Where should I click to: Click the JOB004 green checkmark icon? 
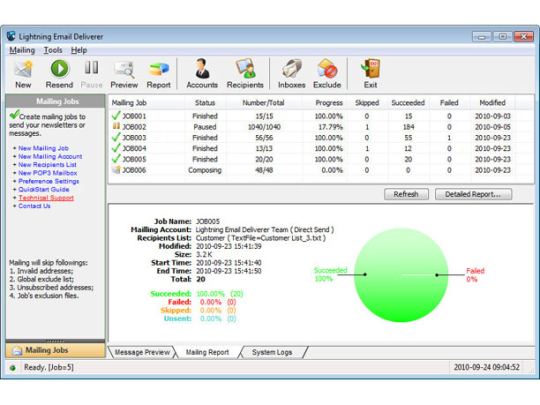pos(116,148)
